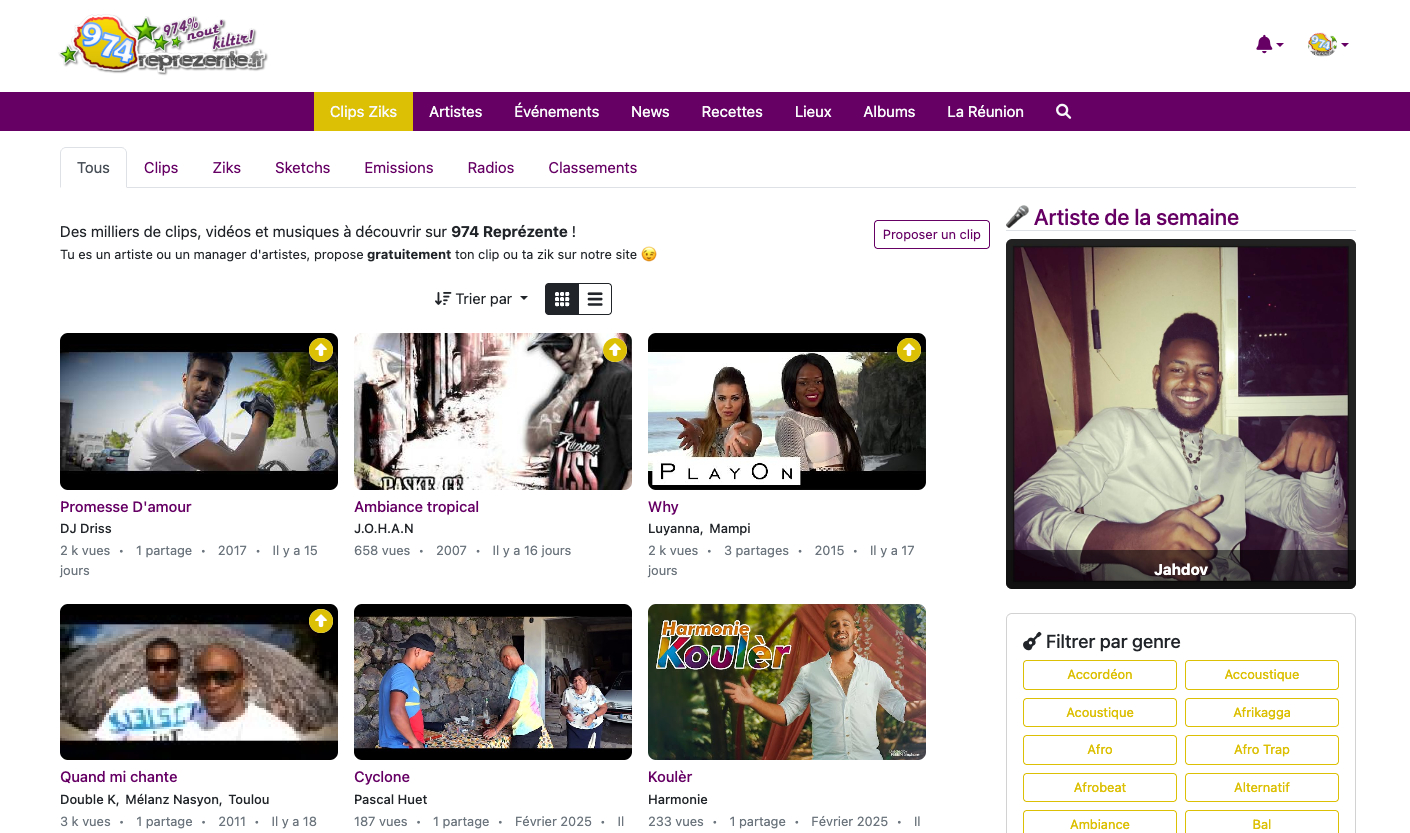Screen dimensions: 1410x833
Task: Click the 974 Reprézente site logo
Action: click(164, 46)
